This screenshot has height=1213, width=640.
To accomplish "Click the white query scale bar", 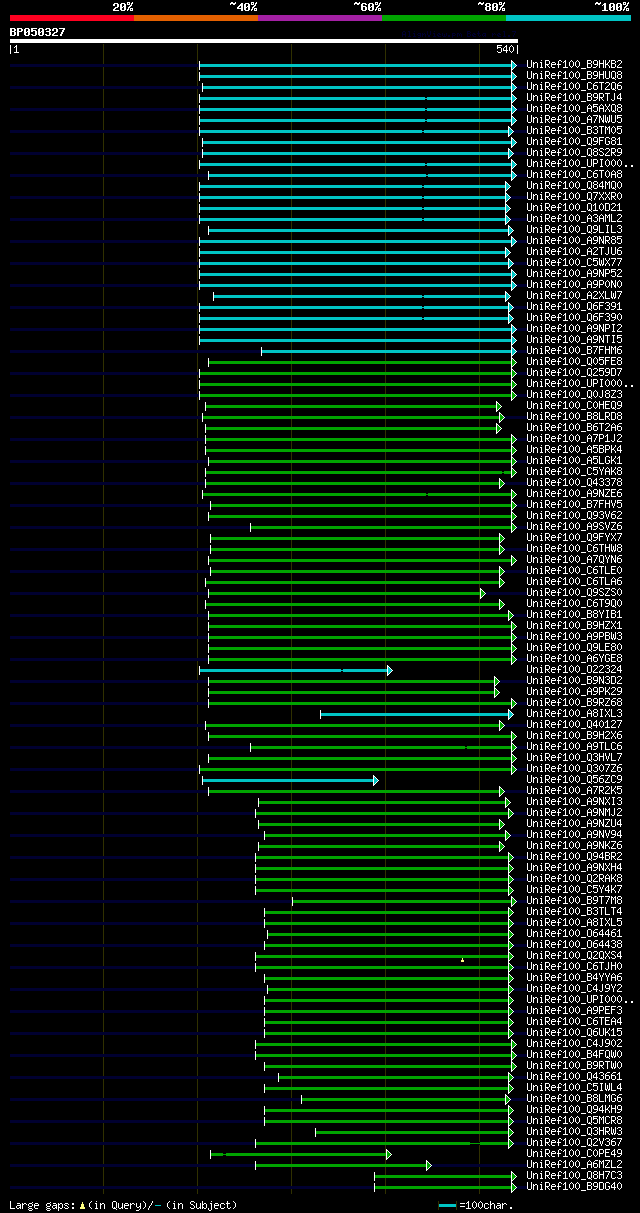I will point(264,41).
